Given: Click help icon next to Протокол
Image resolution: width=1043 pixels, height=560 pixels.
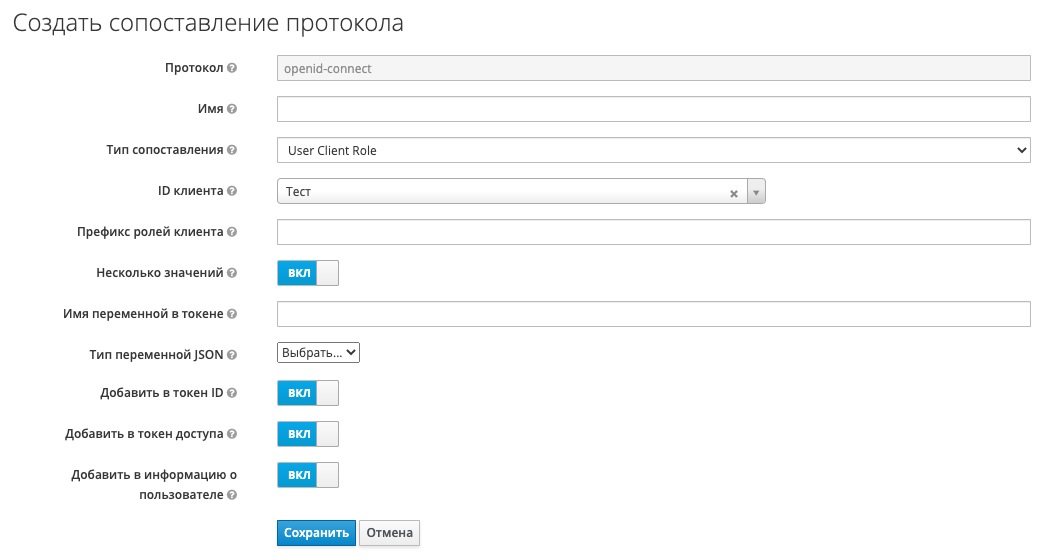Looking at the screenshot, I should (x=232, y=68).
